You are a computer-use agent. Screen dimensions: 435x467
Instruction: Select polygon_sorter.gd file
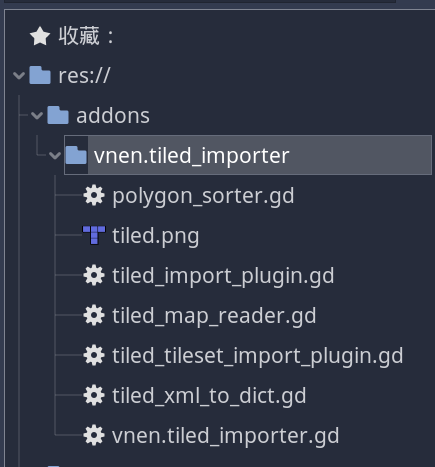203,196
